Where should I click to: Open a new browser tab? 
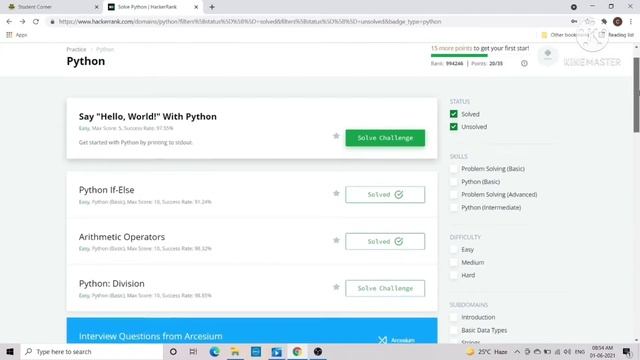point(212,7)
